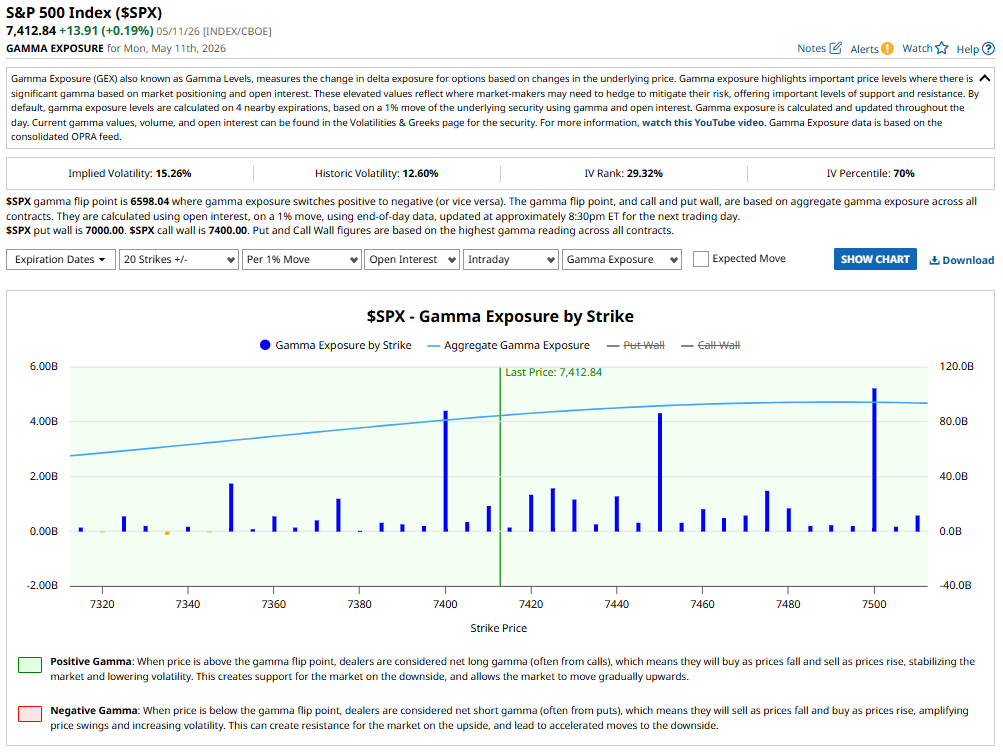Open the Intraday dropdown
The height and width of the screenshot is (754, 1003).
tap(510, 259)
